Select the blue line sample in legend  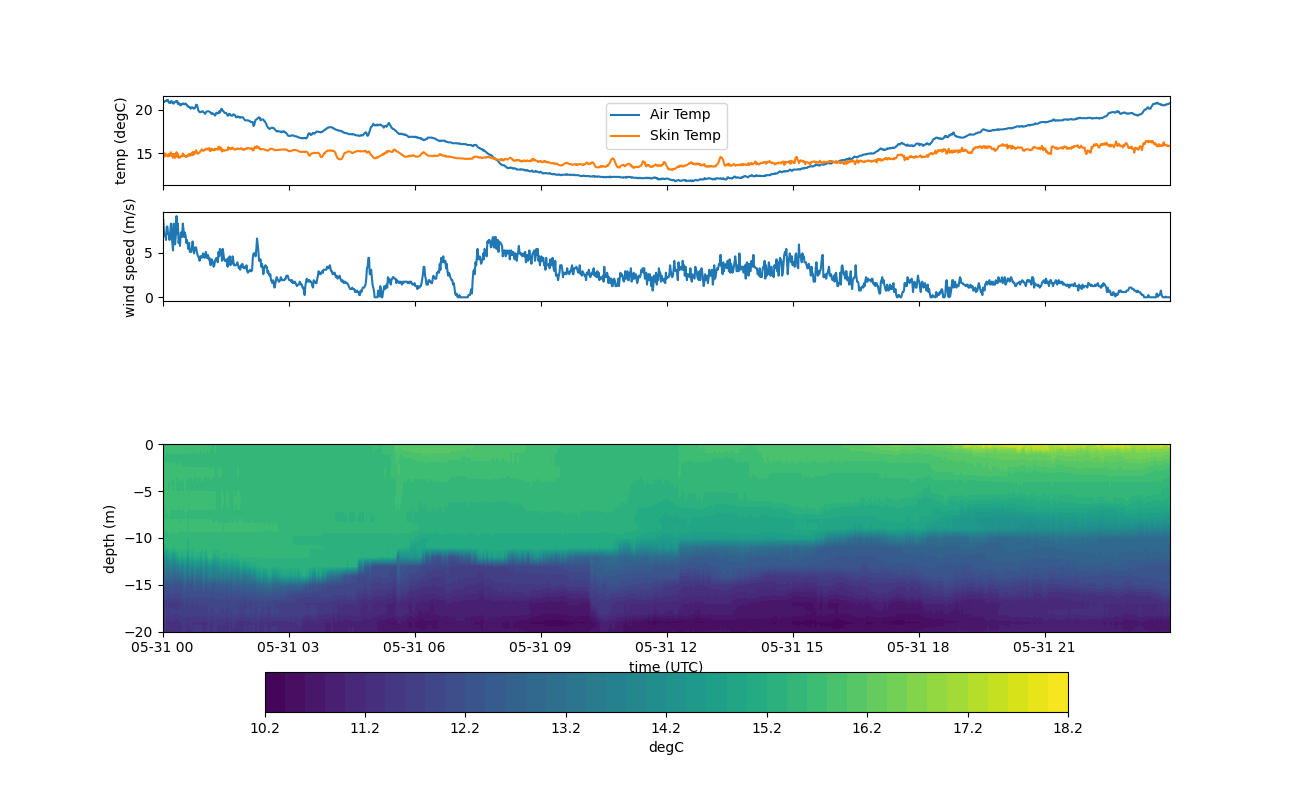click(627, 115)
